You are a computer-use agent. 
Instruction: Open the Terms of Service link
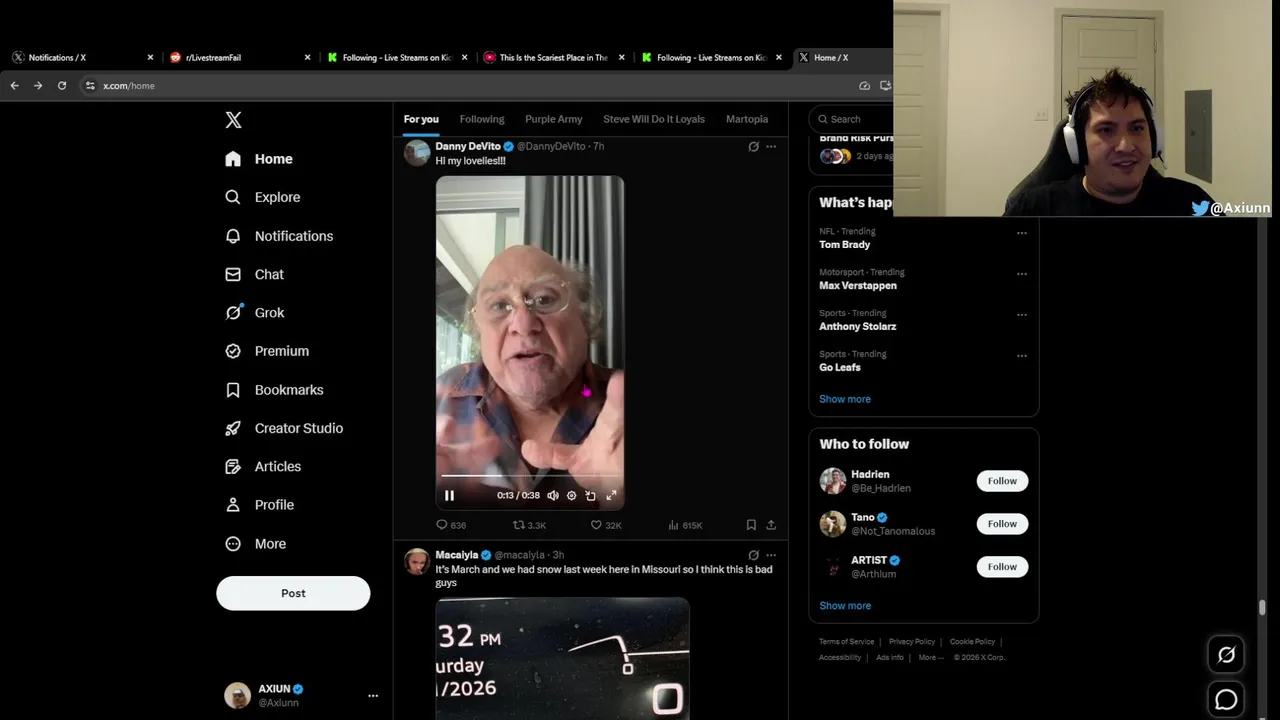(x=846, y=642)
